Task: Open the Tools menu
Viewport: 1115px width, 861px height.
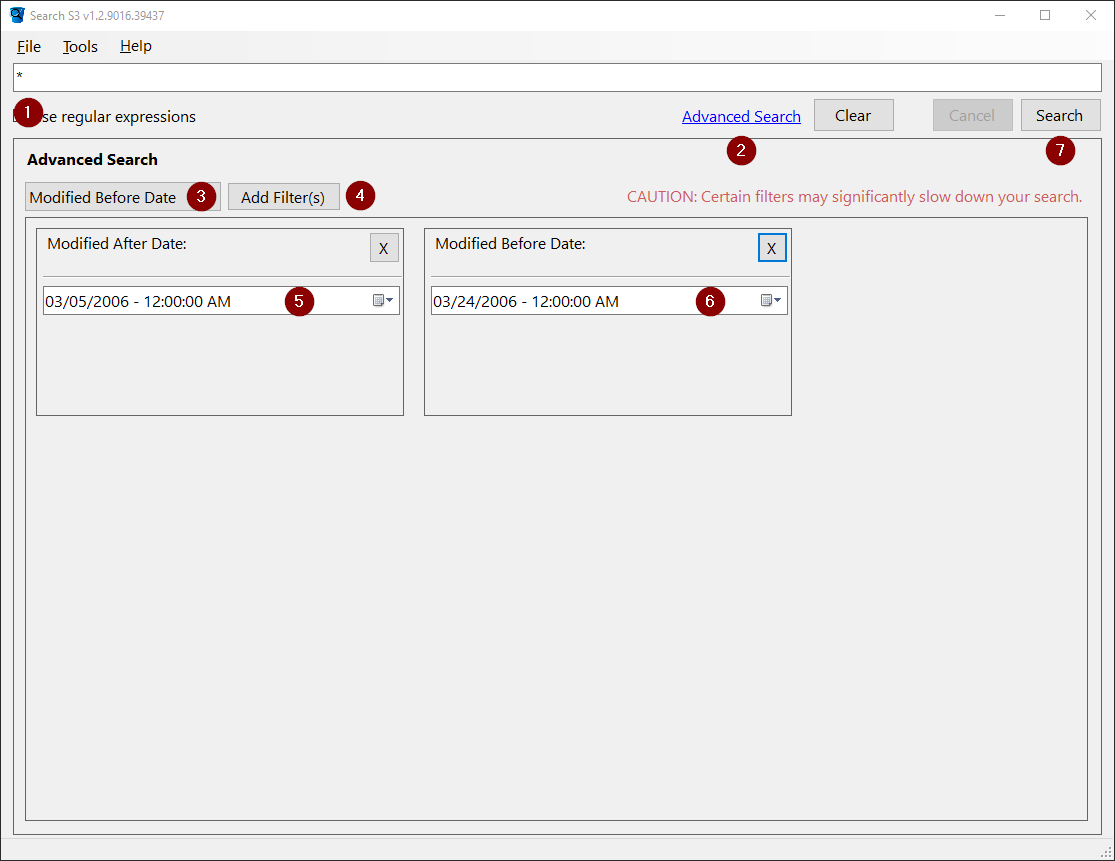Action: (80, 46)
